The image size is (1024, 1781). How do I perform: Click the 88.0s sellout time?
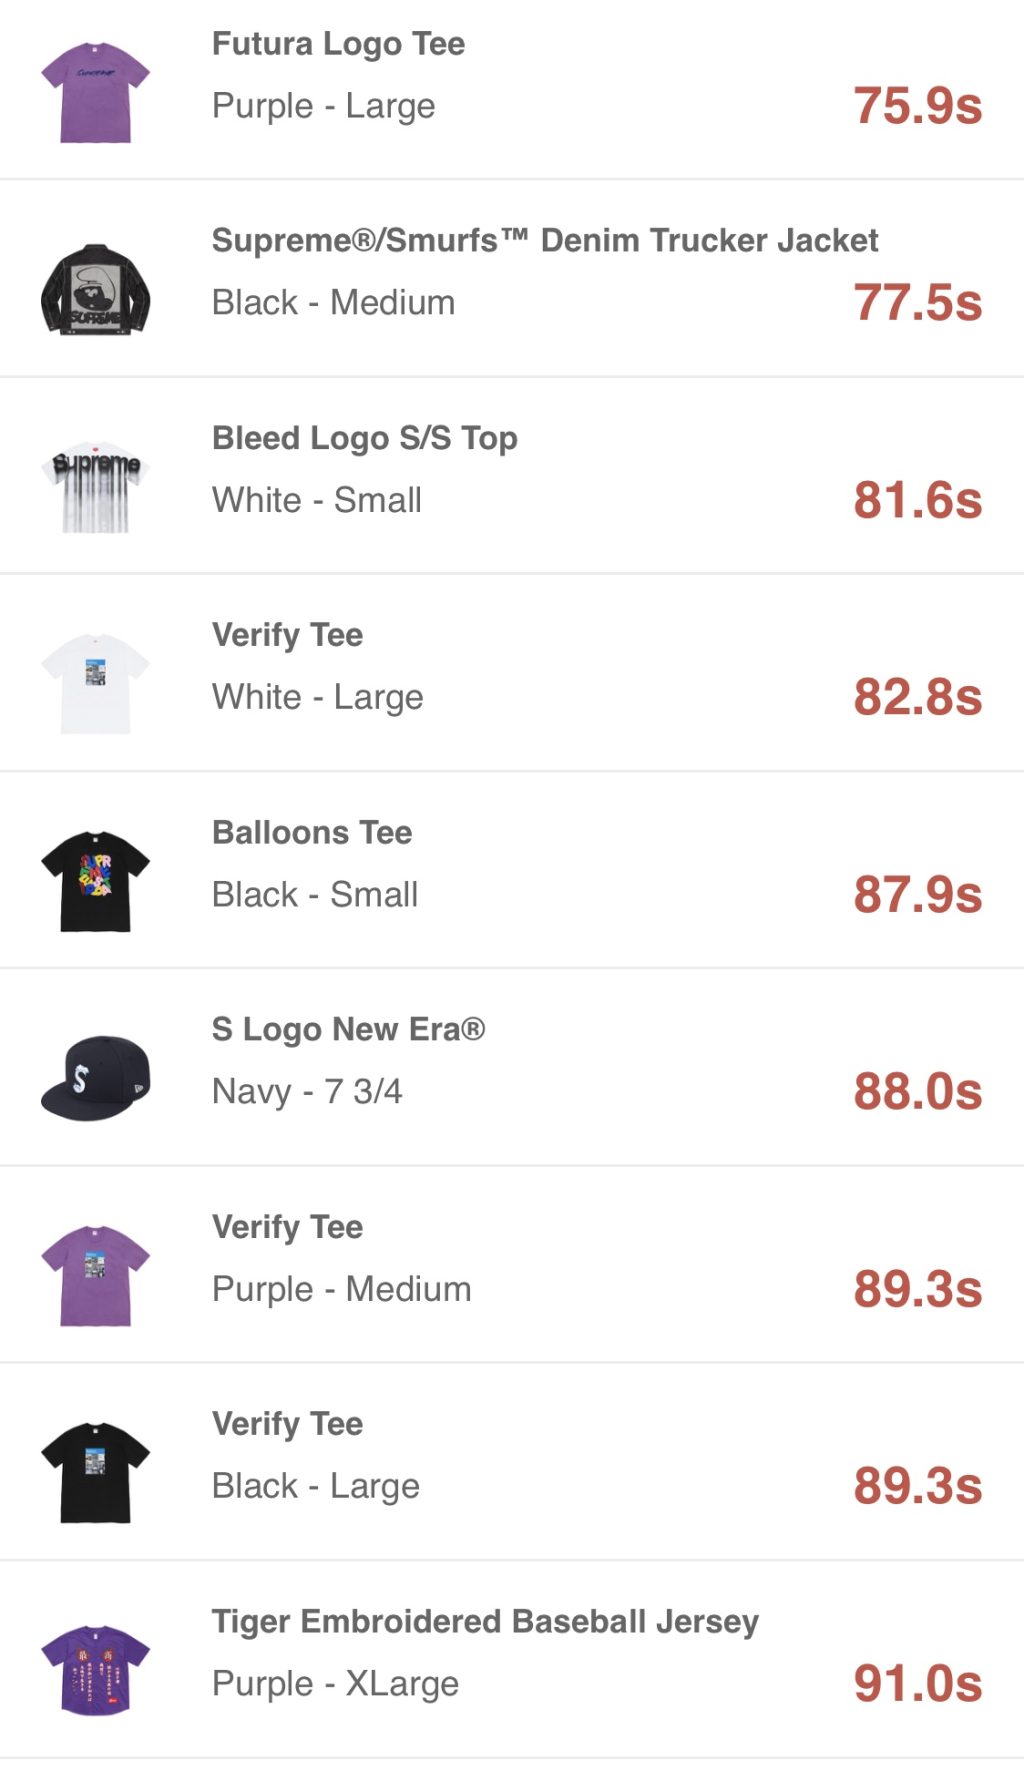917,1091
